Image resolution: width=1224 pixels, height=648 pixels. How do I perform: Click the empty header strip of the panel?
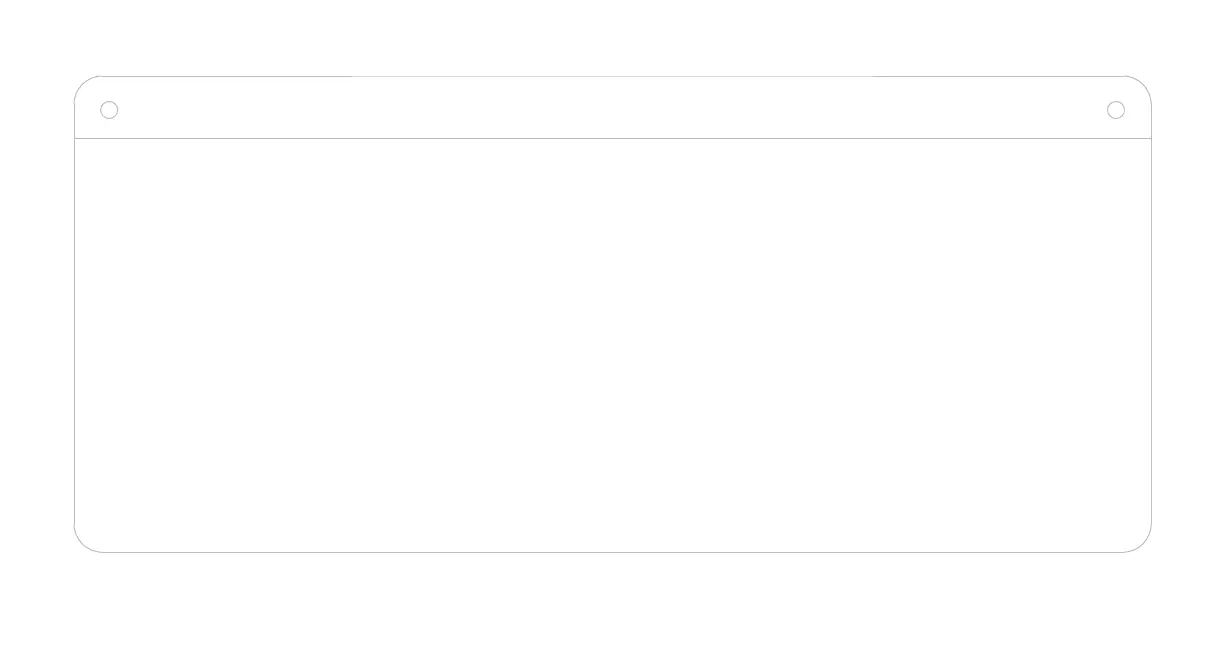(x=612, y=108)
